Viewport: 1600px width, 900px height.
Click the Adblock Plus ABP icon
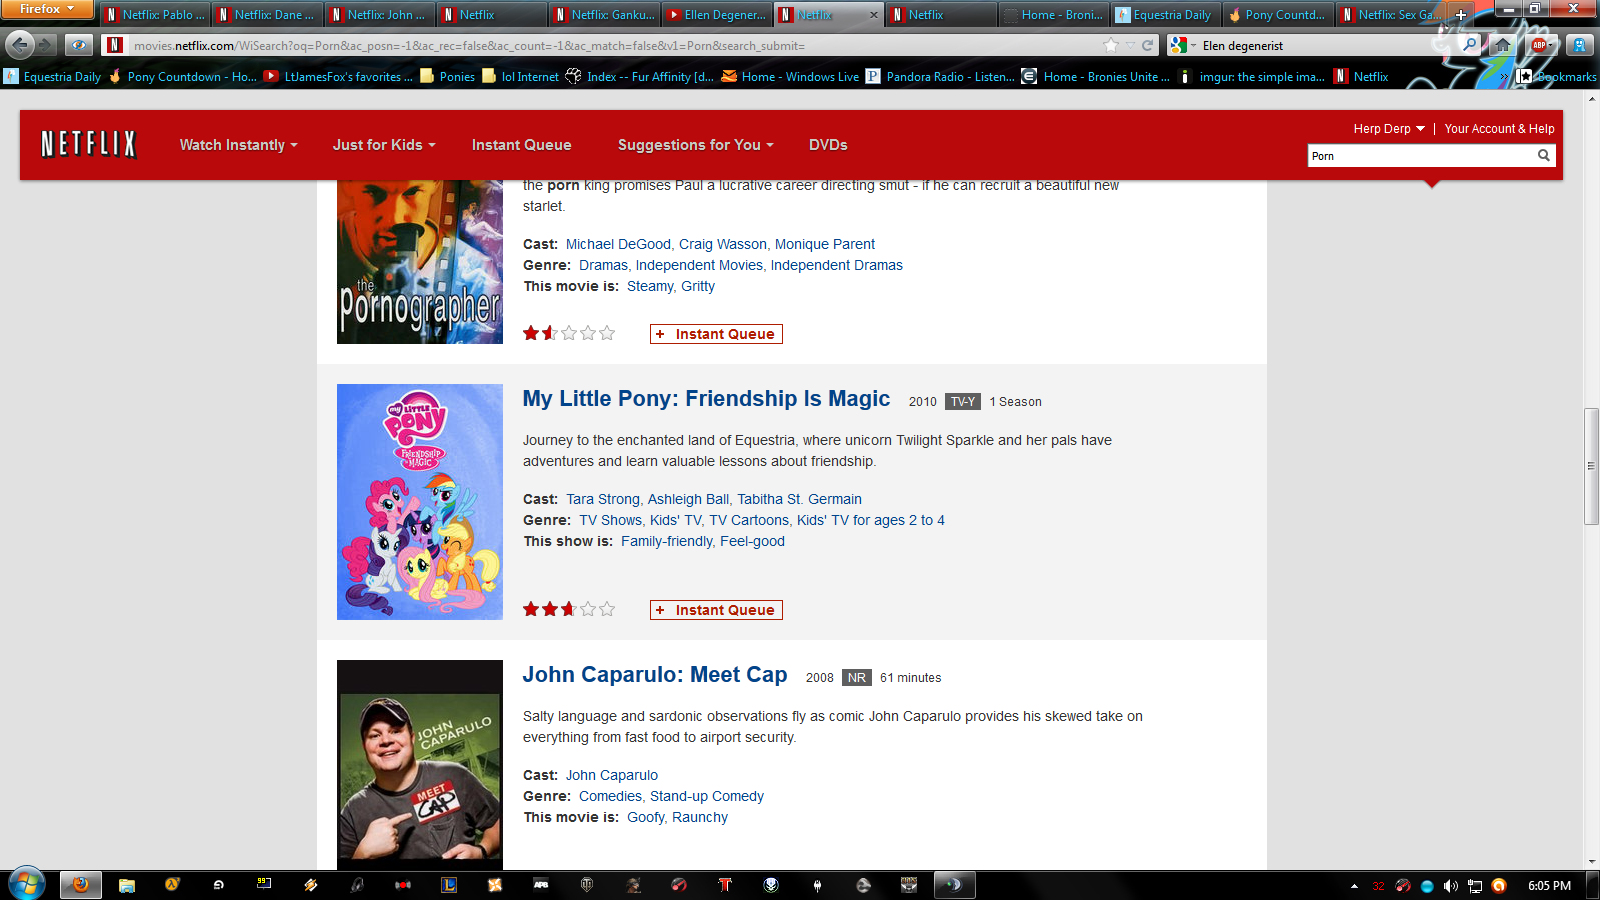pos(1540,45)
